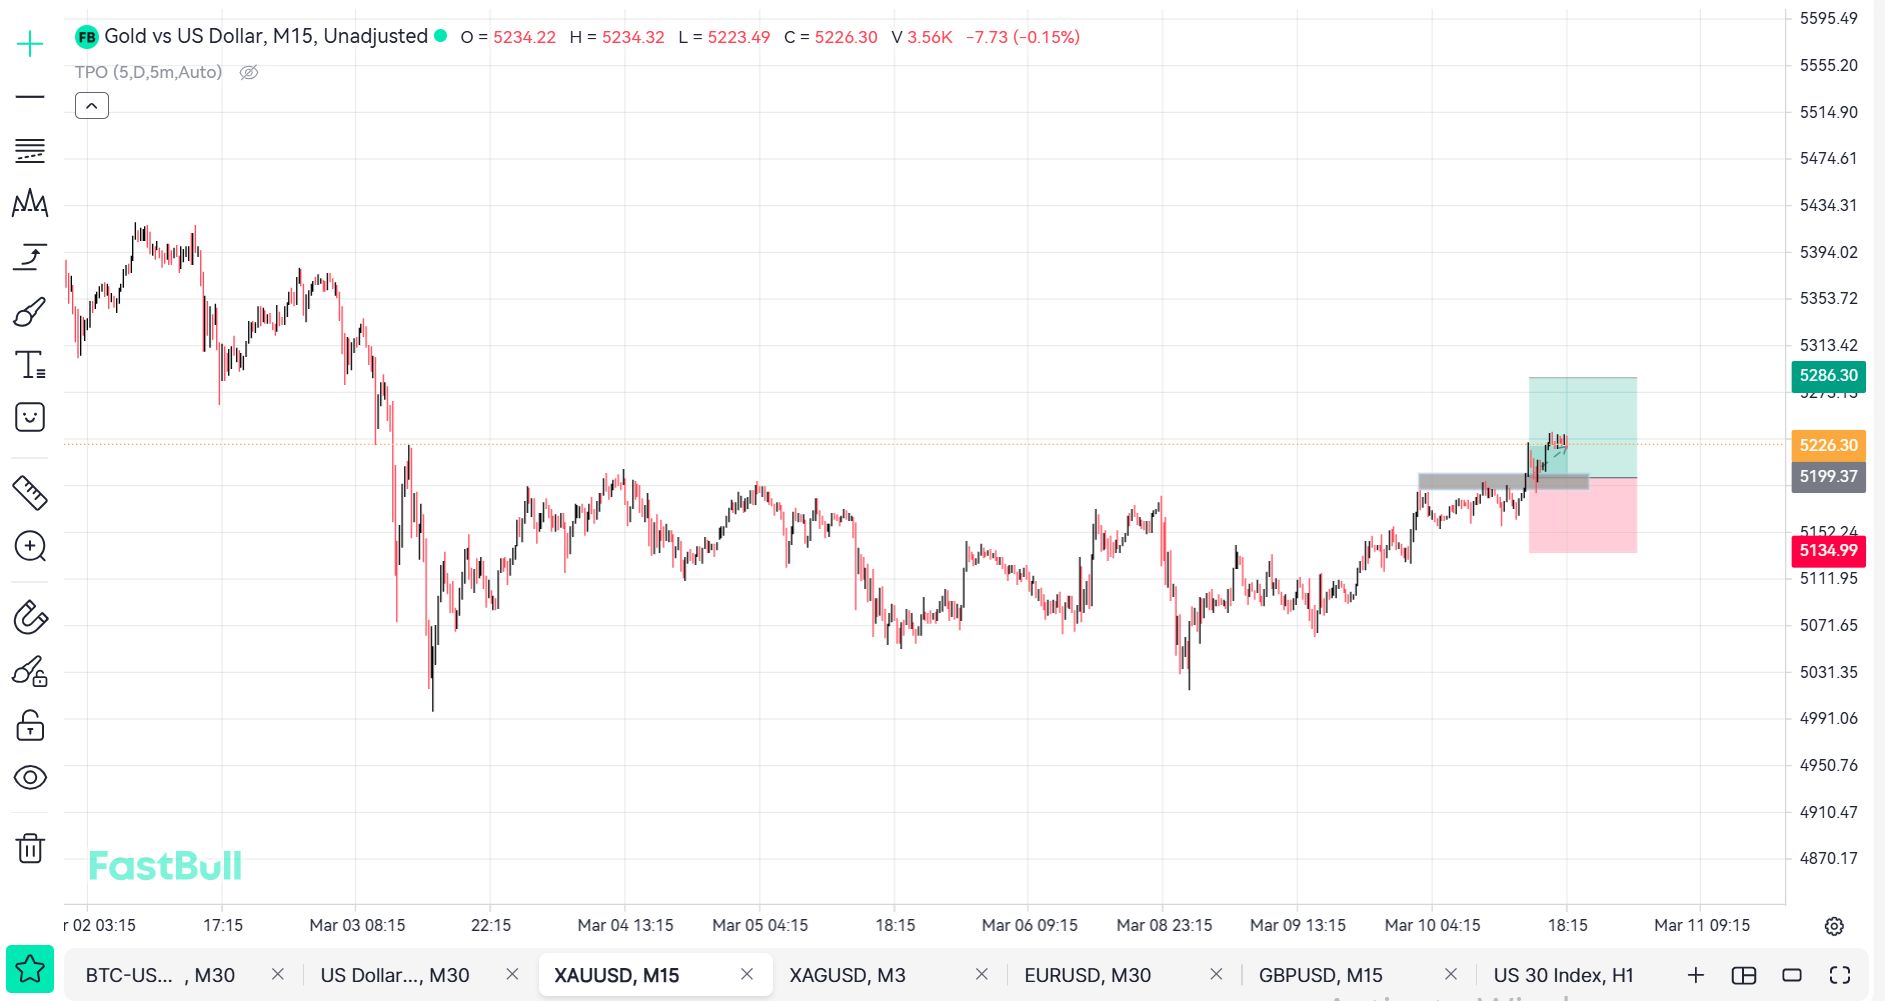The image size is (1885, 1001).
Task: Click the Gold vs US Dollar symbol title
Action: 265,37
